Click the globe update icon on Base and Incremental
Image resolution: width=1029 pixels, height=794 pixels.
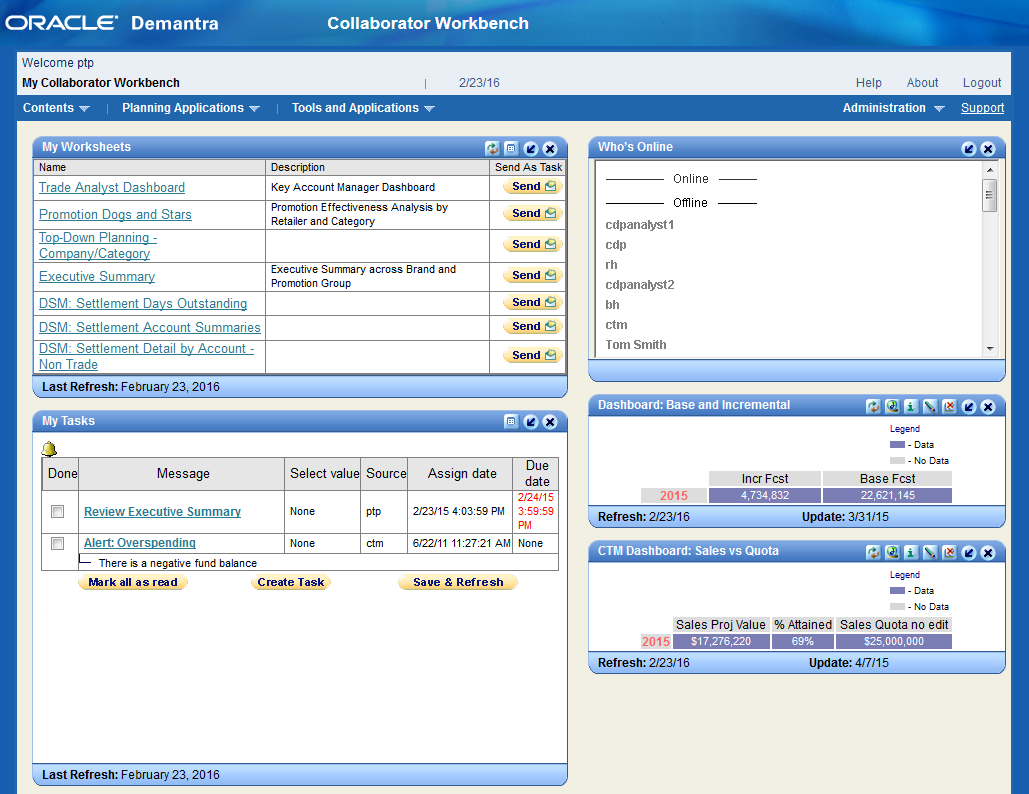(x=892, y=407)
